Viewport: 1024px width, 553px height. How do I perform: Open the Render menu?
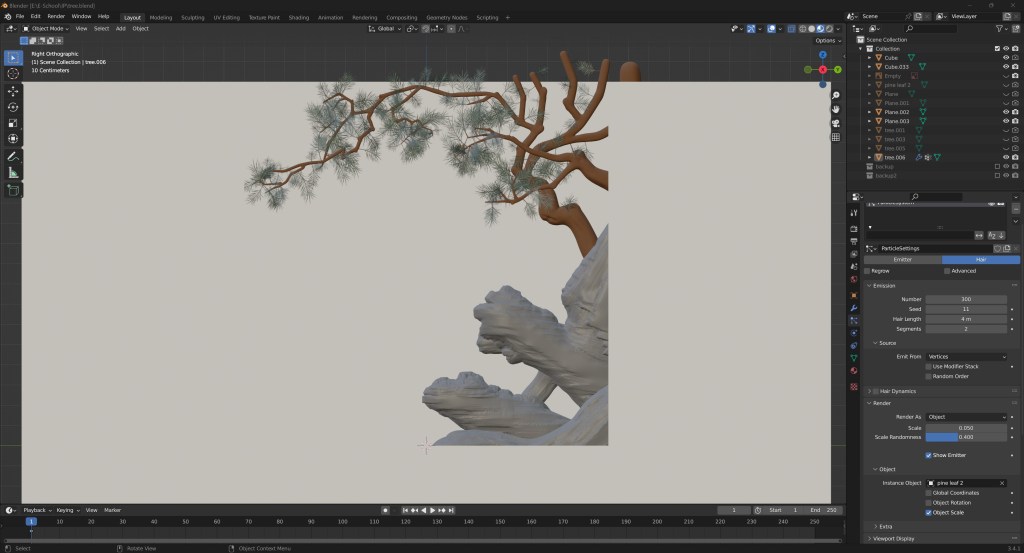click(x=56, y=17)
